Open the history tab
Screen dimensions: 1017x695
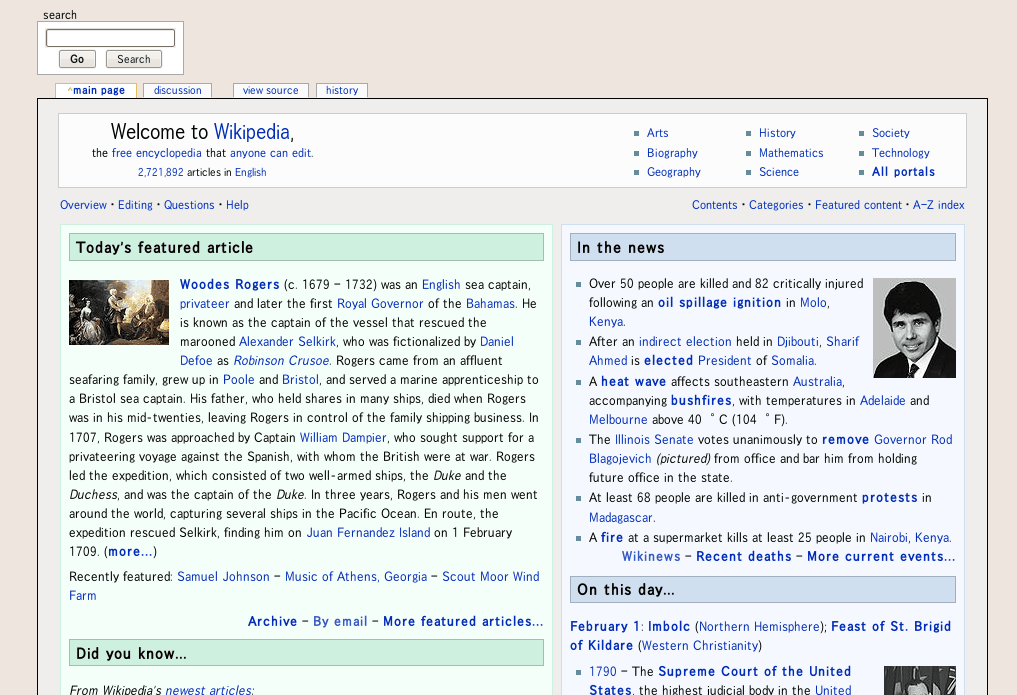click(341, 90)
